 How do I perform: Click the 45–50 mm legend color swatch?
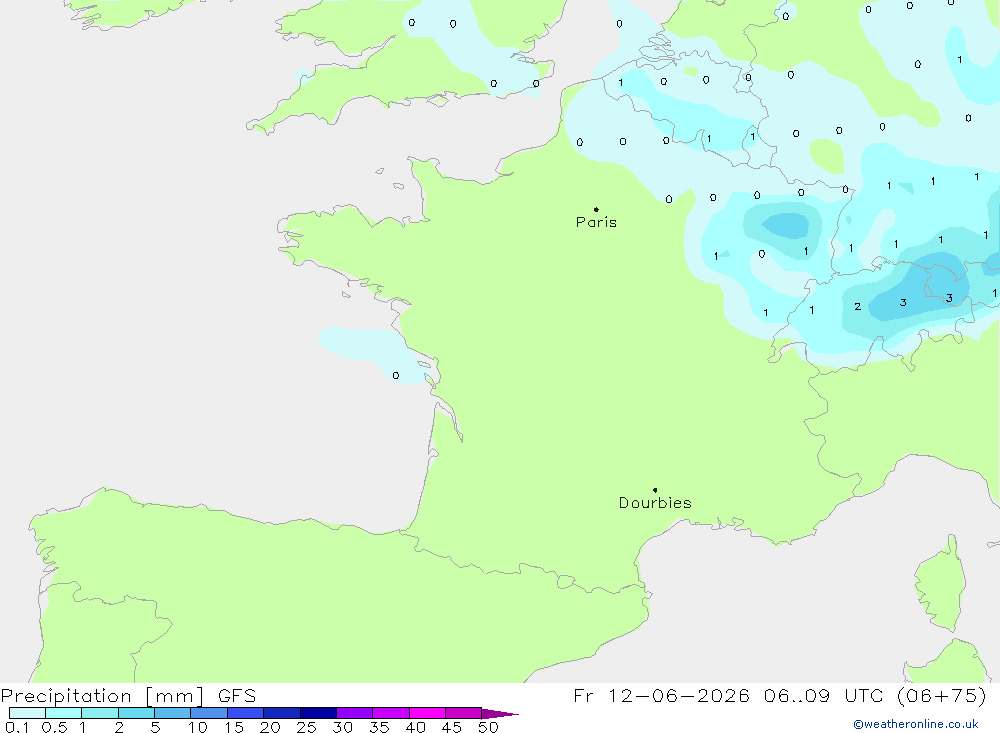coord(464,713)
